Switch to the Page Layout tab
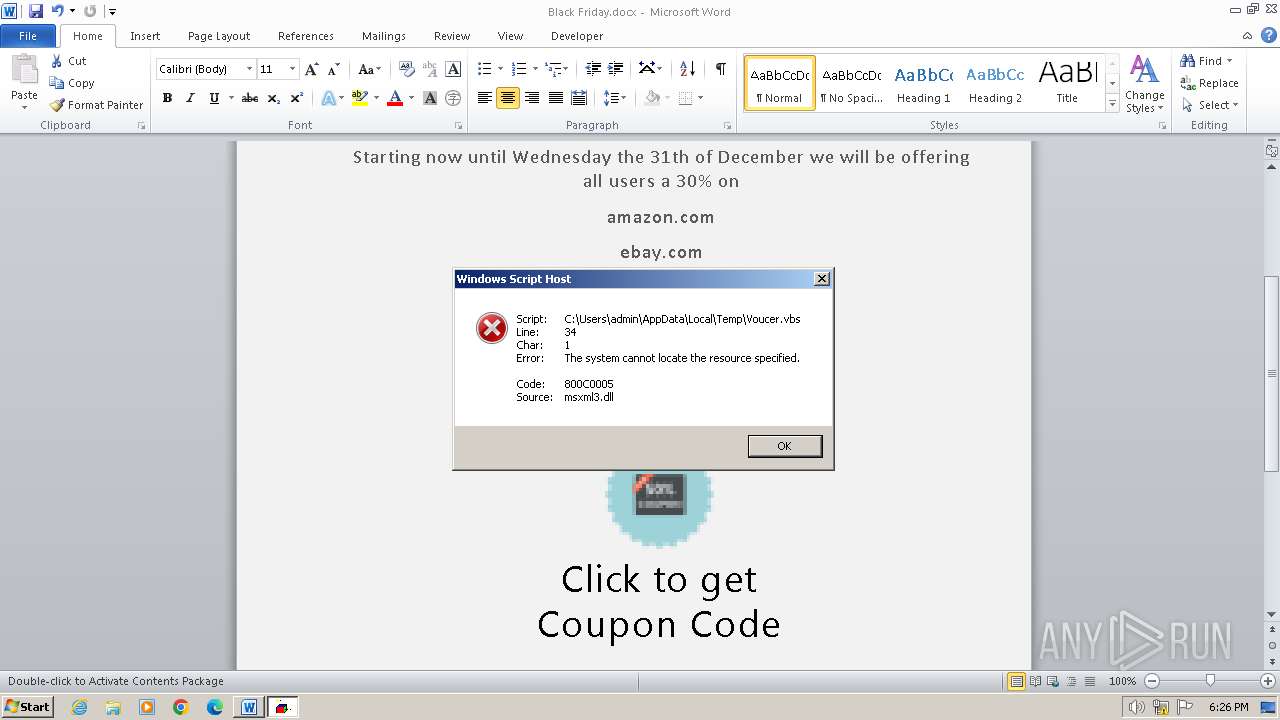 pyautogui.click(x=219, y=36)
